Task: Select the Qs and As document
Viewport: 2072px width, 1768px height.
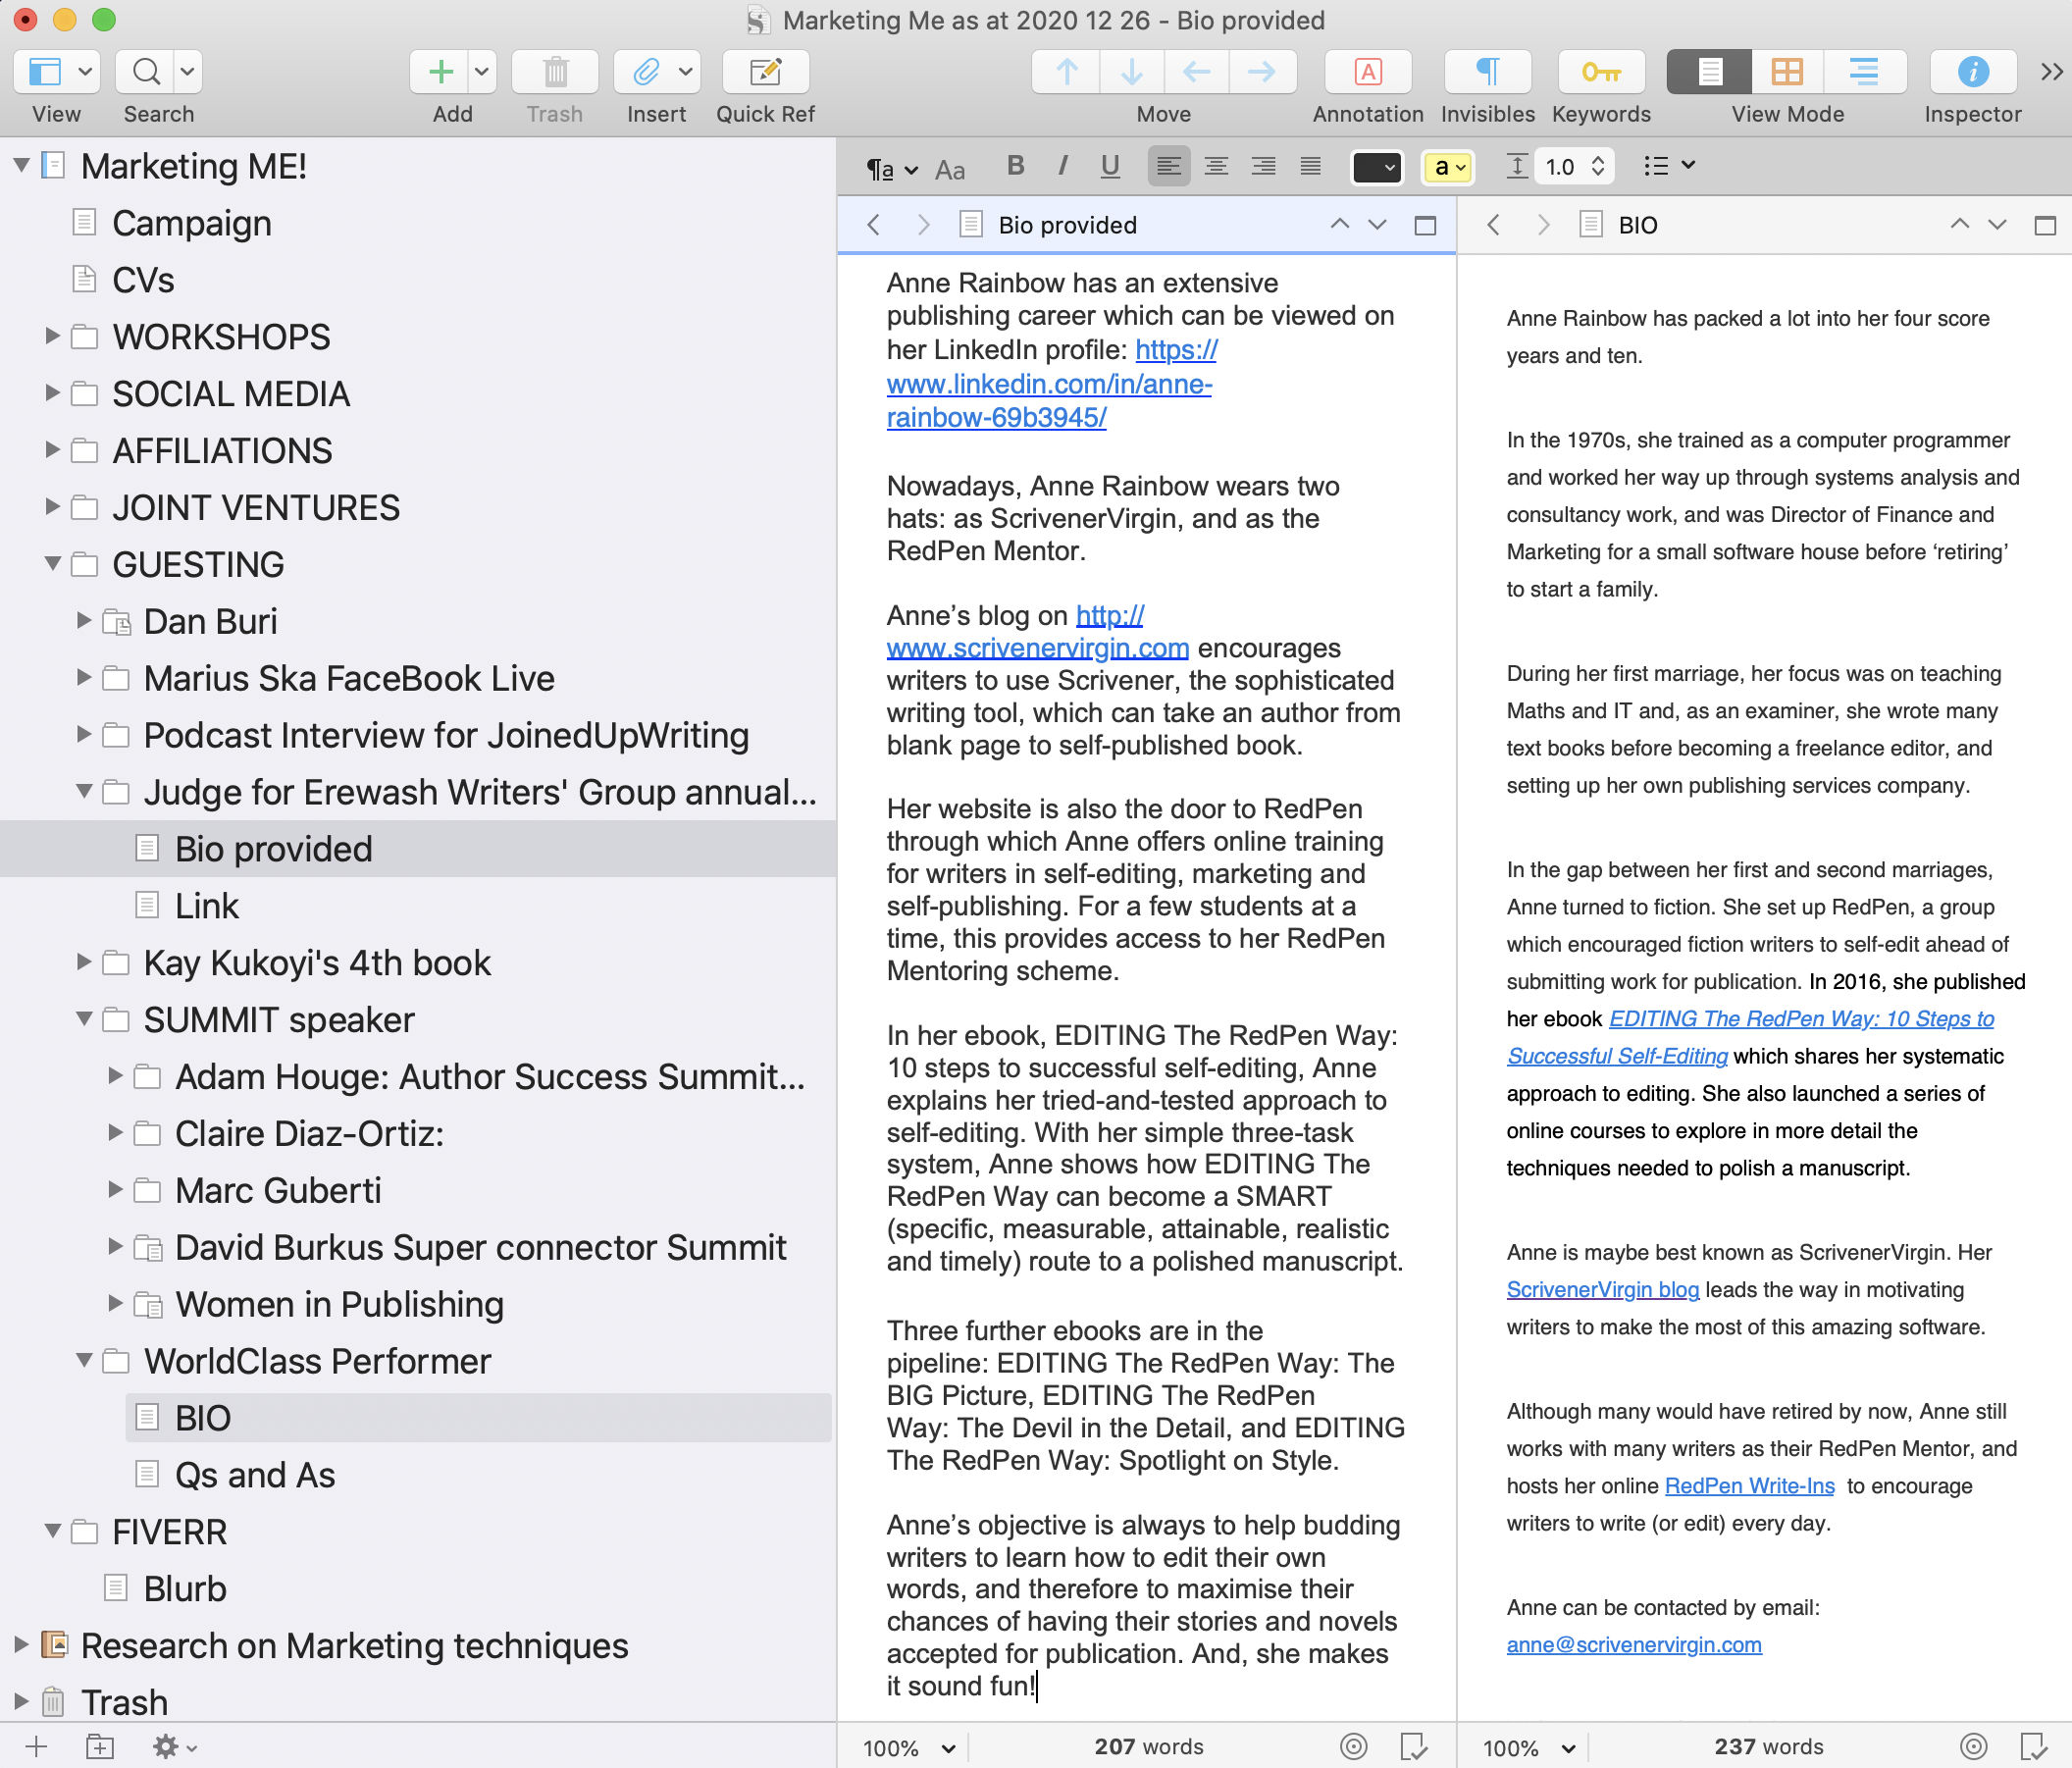Action: point(254,1475)
